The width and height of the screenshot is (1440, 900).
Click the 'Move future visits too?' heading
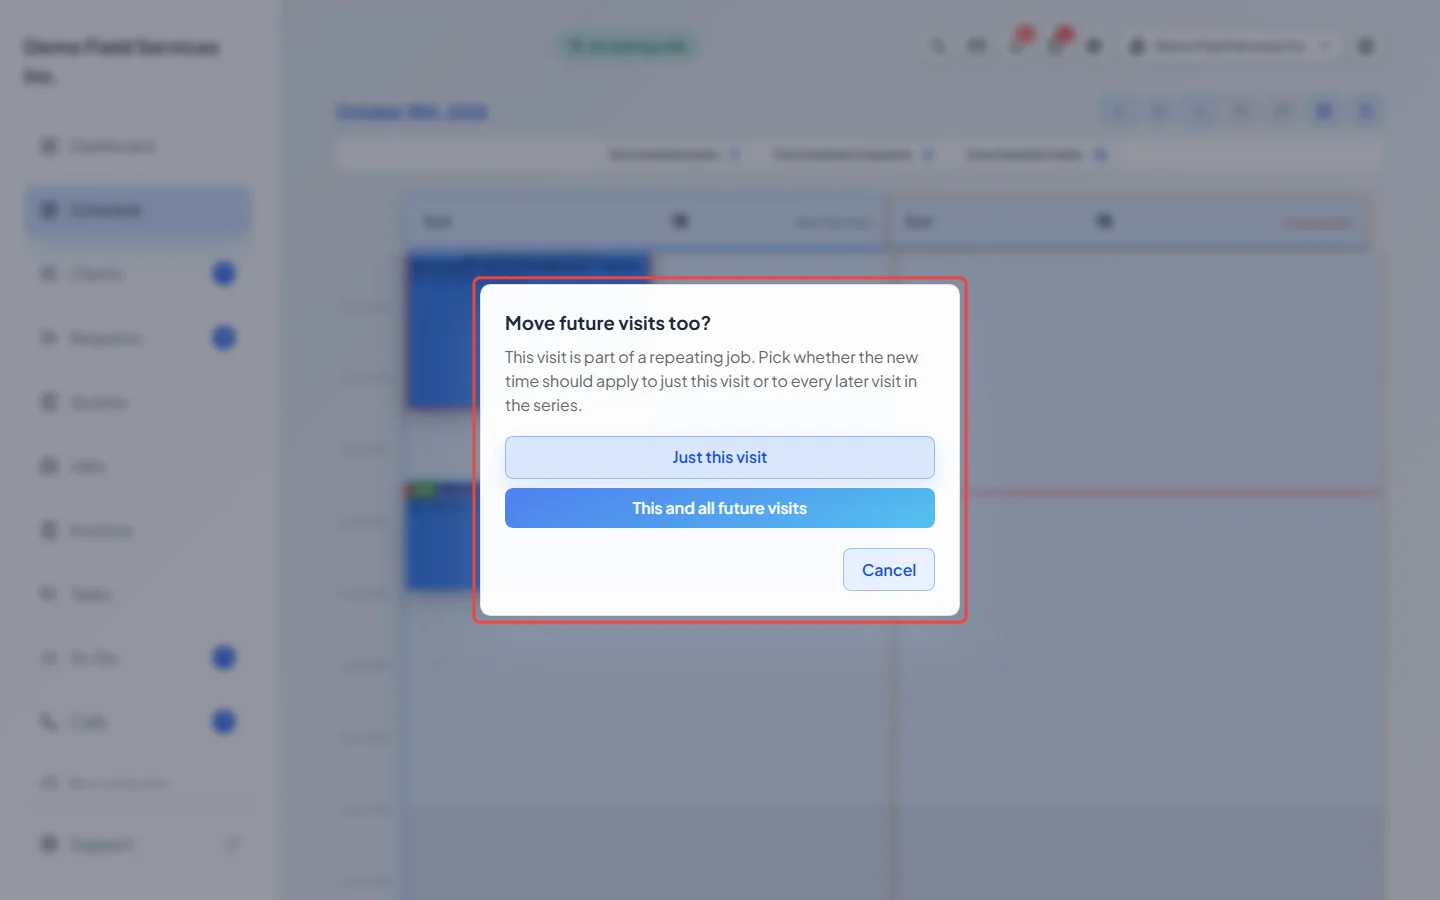(x=608, y=323)
